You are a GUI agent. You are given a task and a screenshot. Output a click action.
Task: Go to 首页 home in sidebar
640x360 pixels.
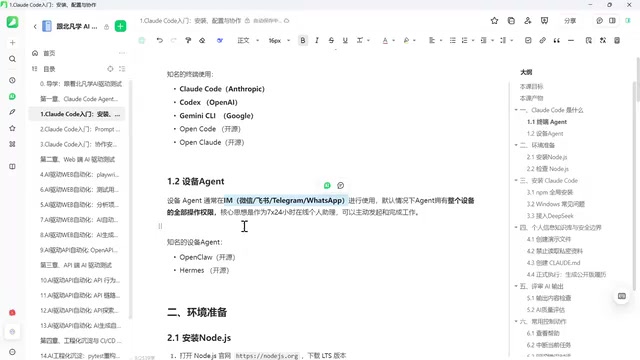click(49, 53)
